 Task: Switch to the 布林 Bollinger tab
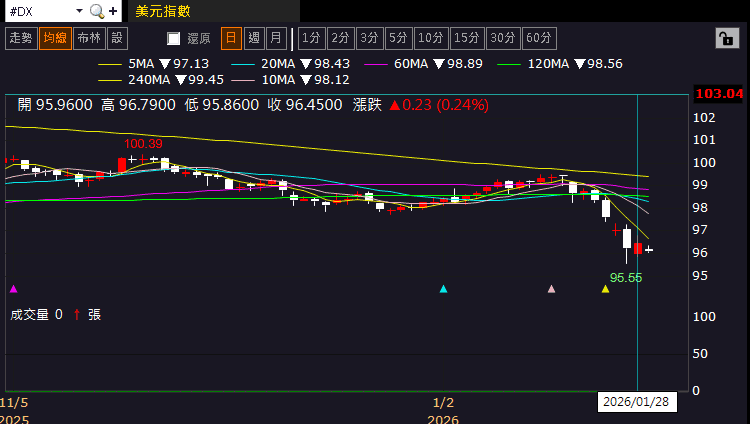[89, 38]
